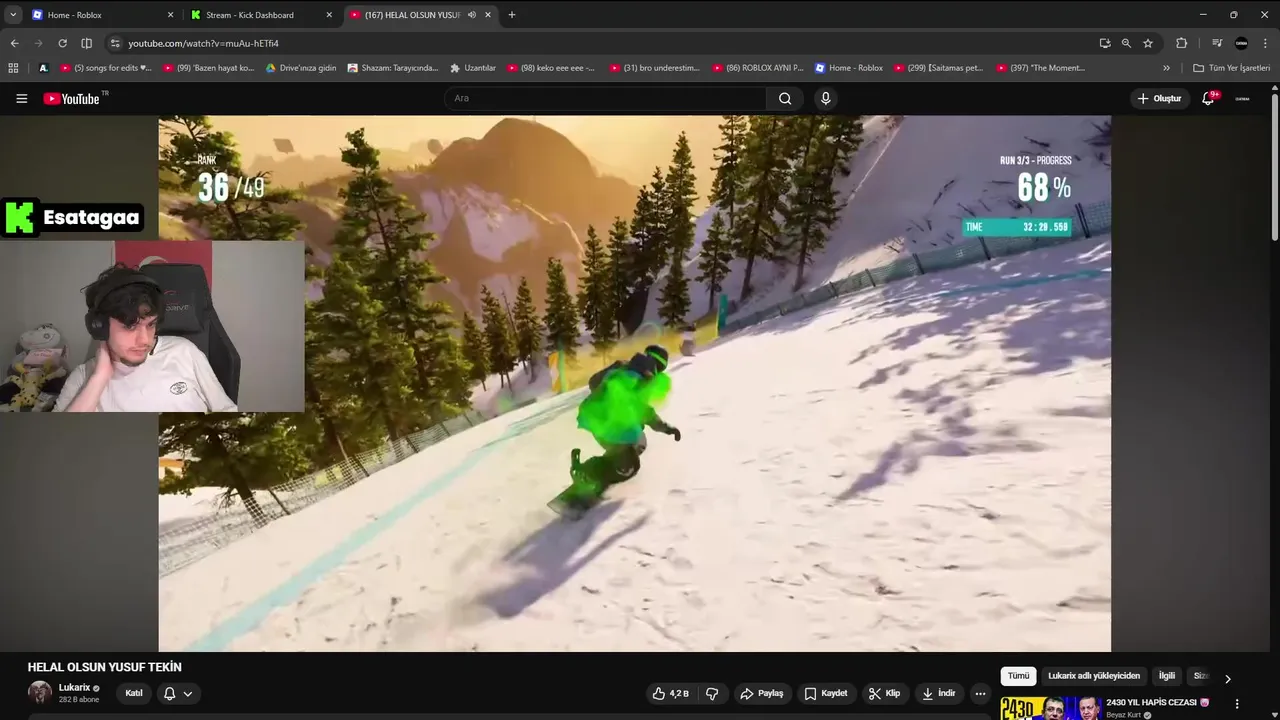The width and height of the screenshot is (1280, 720).
Task: Close the Stream - Kick Dashboard tab
Action: (329, 15)
